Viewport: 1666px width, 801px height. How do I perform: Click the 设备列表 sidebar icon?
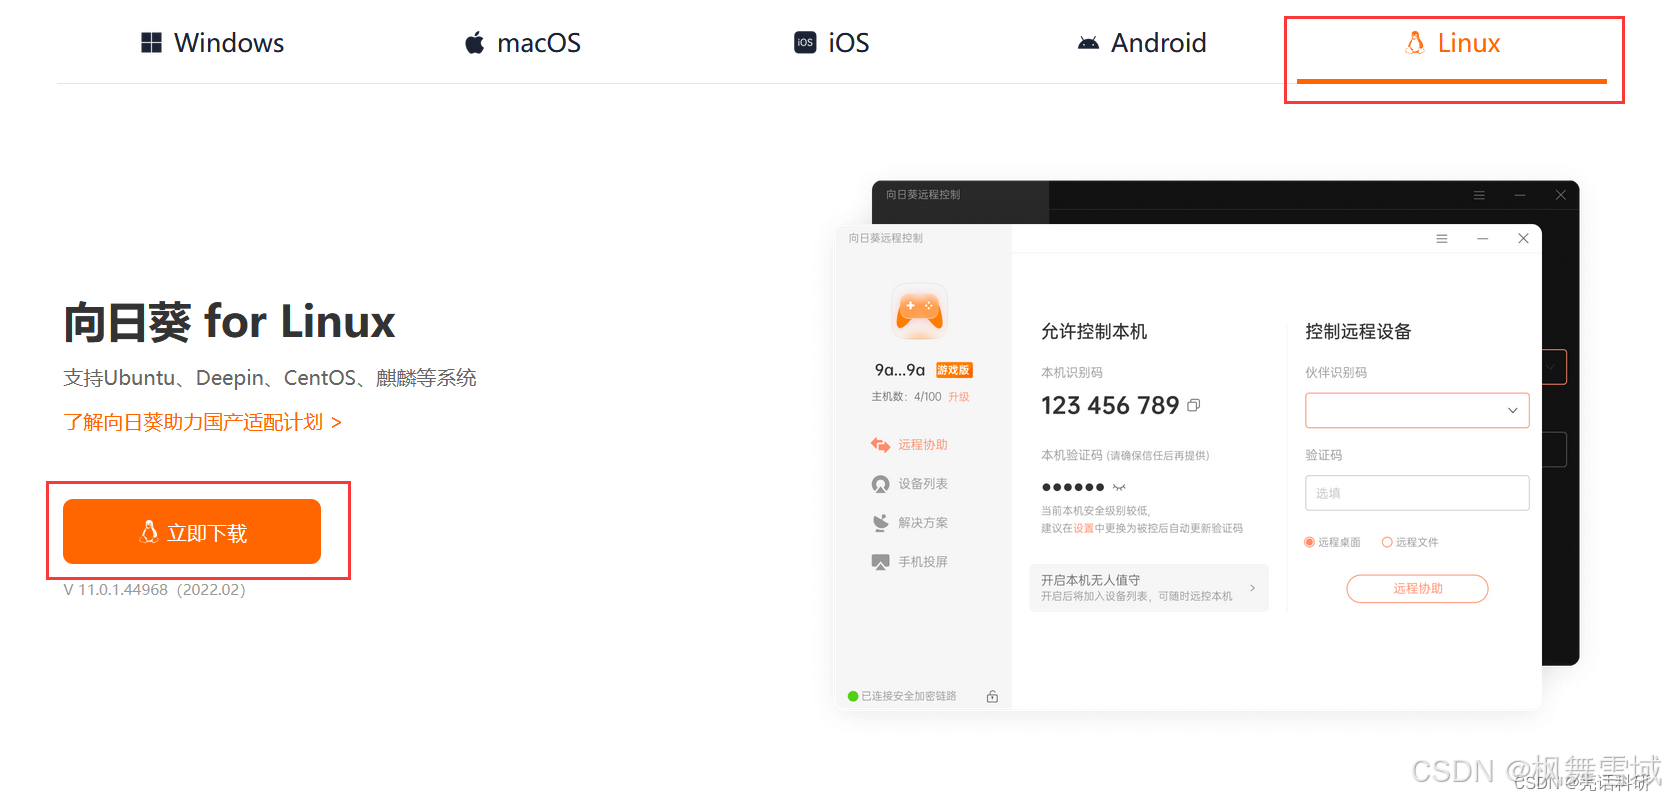[880, 484]
